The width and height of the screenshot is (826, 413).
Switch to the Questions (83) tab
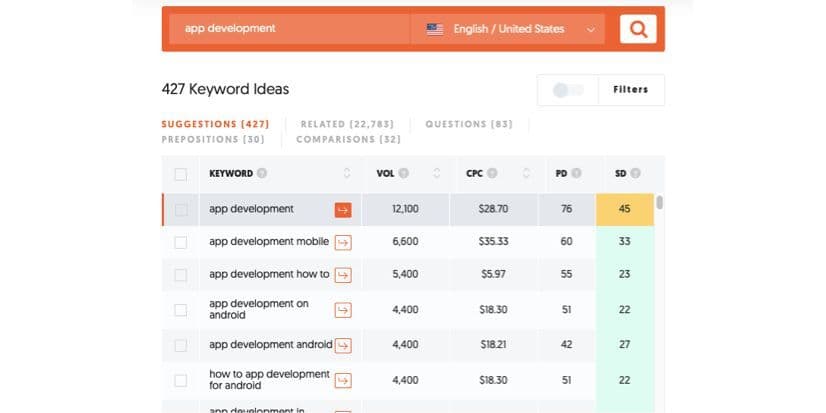468,124
